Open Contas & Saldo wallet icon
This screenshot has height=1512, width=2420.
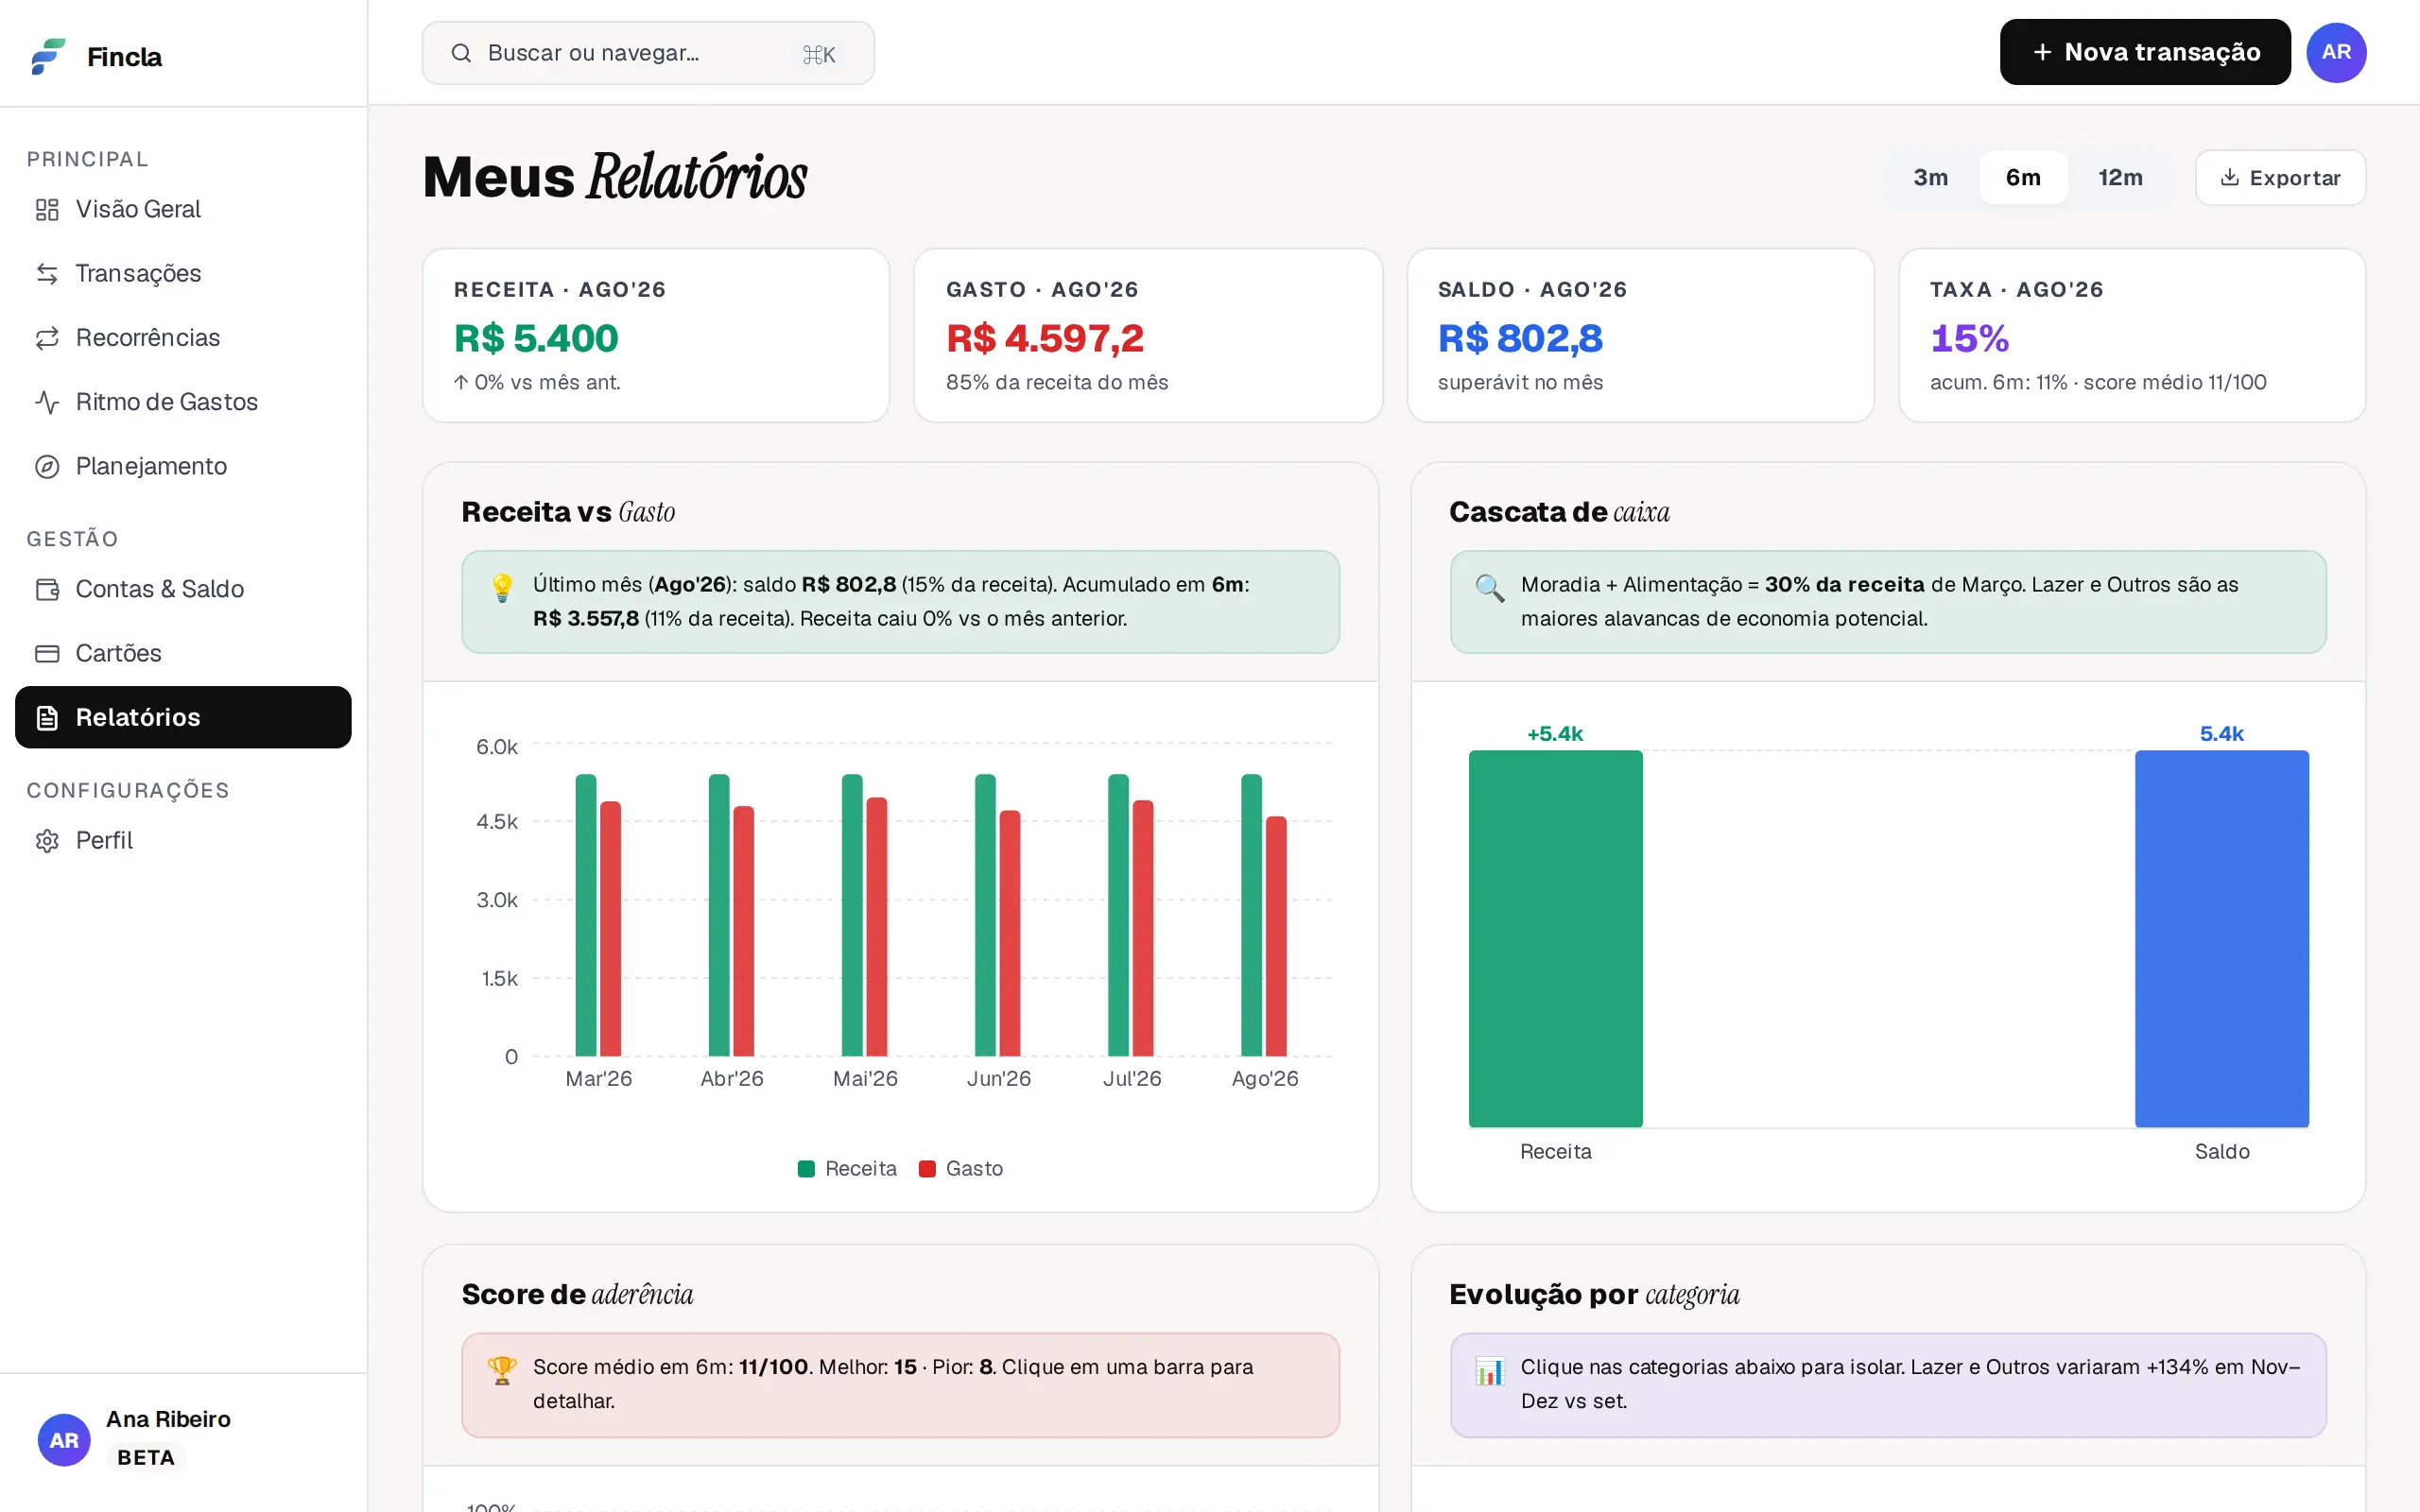click(x=47, y=589)
